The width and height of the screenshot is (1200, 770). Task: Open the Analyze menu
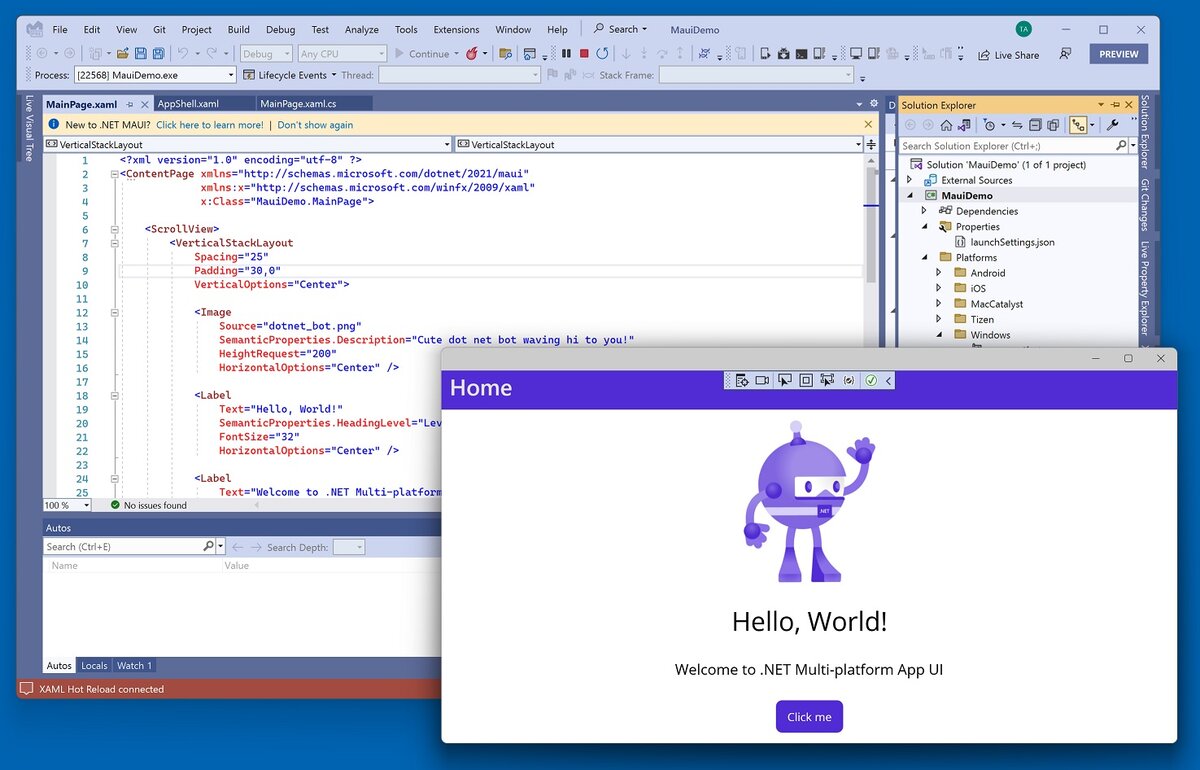click(362, 29)
